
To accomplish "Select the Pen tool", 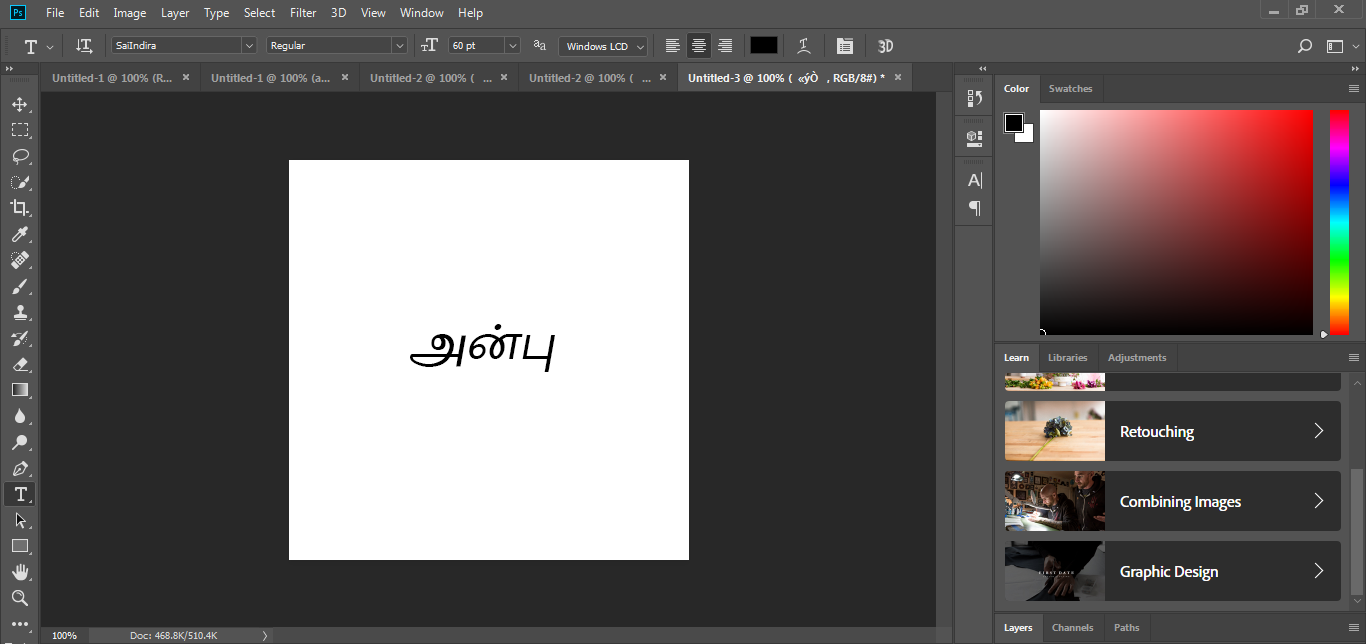I will click(20, 468).
